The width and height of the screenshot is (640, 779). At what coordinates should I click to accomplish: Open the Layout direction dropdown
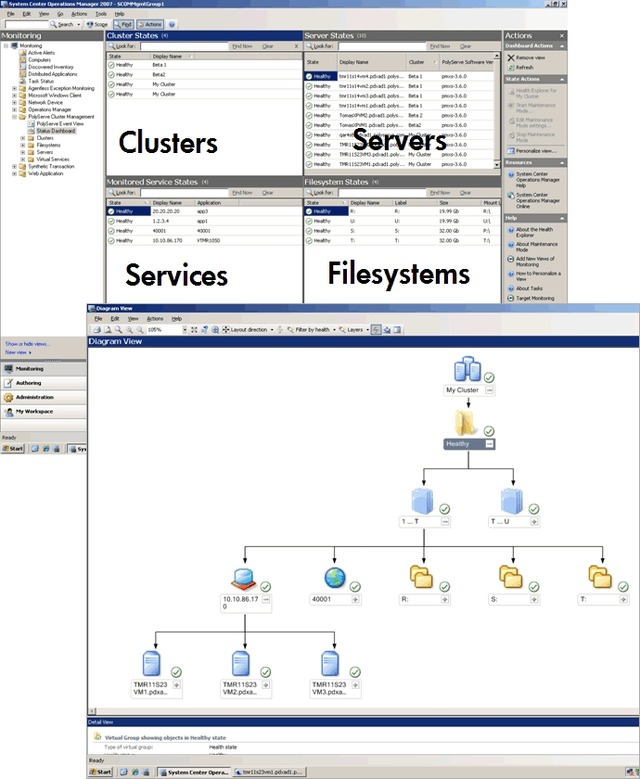(272, 330)
